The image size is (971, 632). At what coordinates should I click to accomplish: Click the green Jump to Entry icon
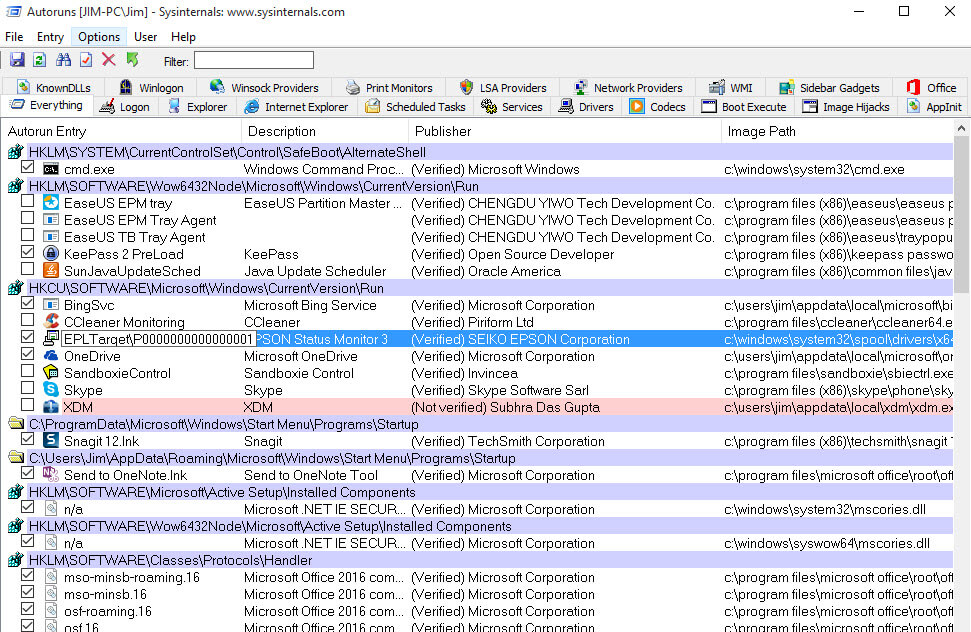click(x=132, y=60)
